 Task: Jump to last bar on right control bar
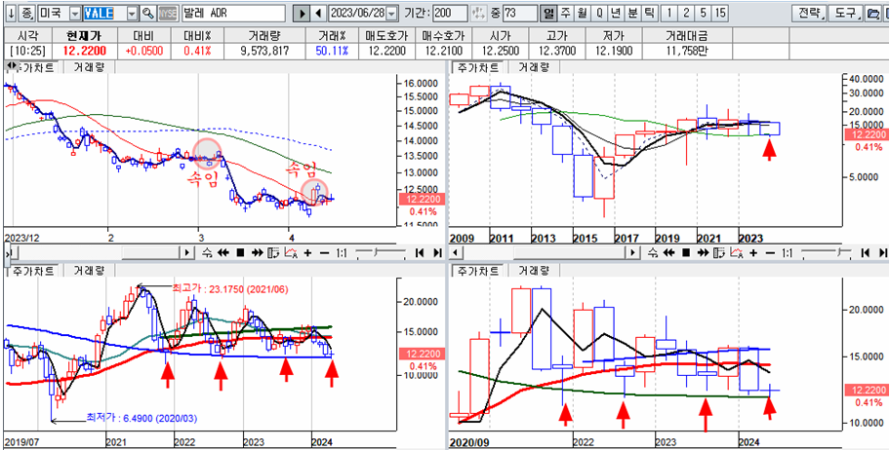[883, 253]
